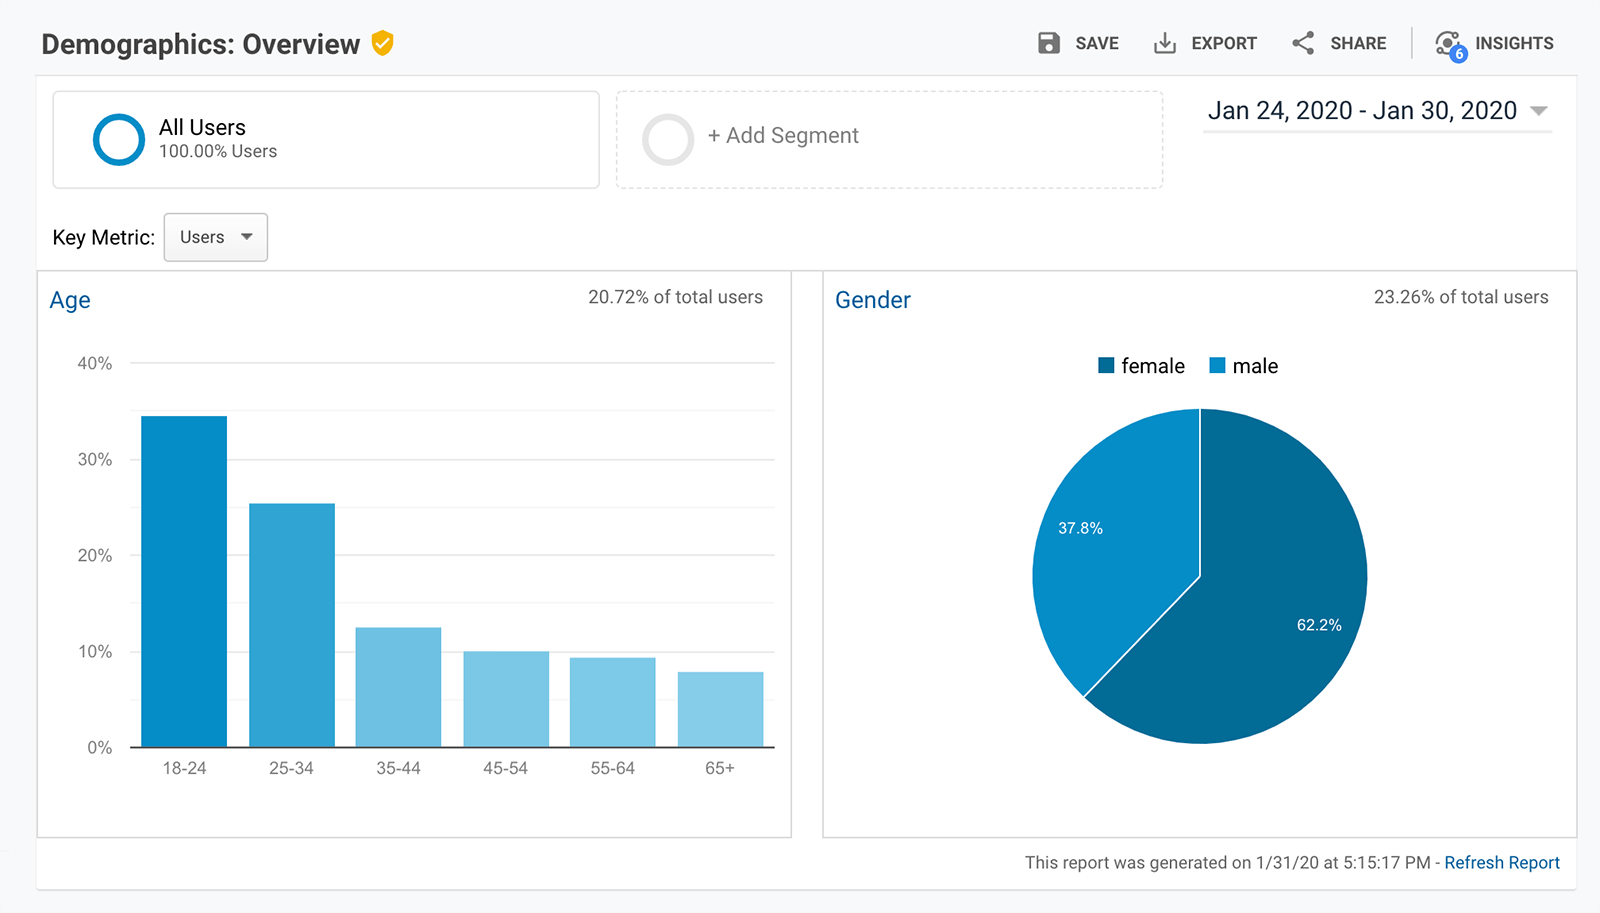Click the Share network icon
This screenshot has height=913, width=1600.
pyautogui.click(x=1303, y=43)
